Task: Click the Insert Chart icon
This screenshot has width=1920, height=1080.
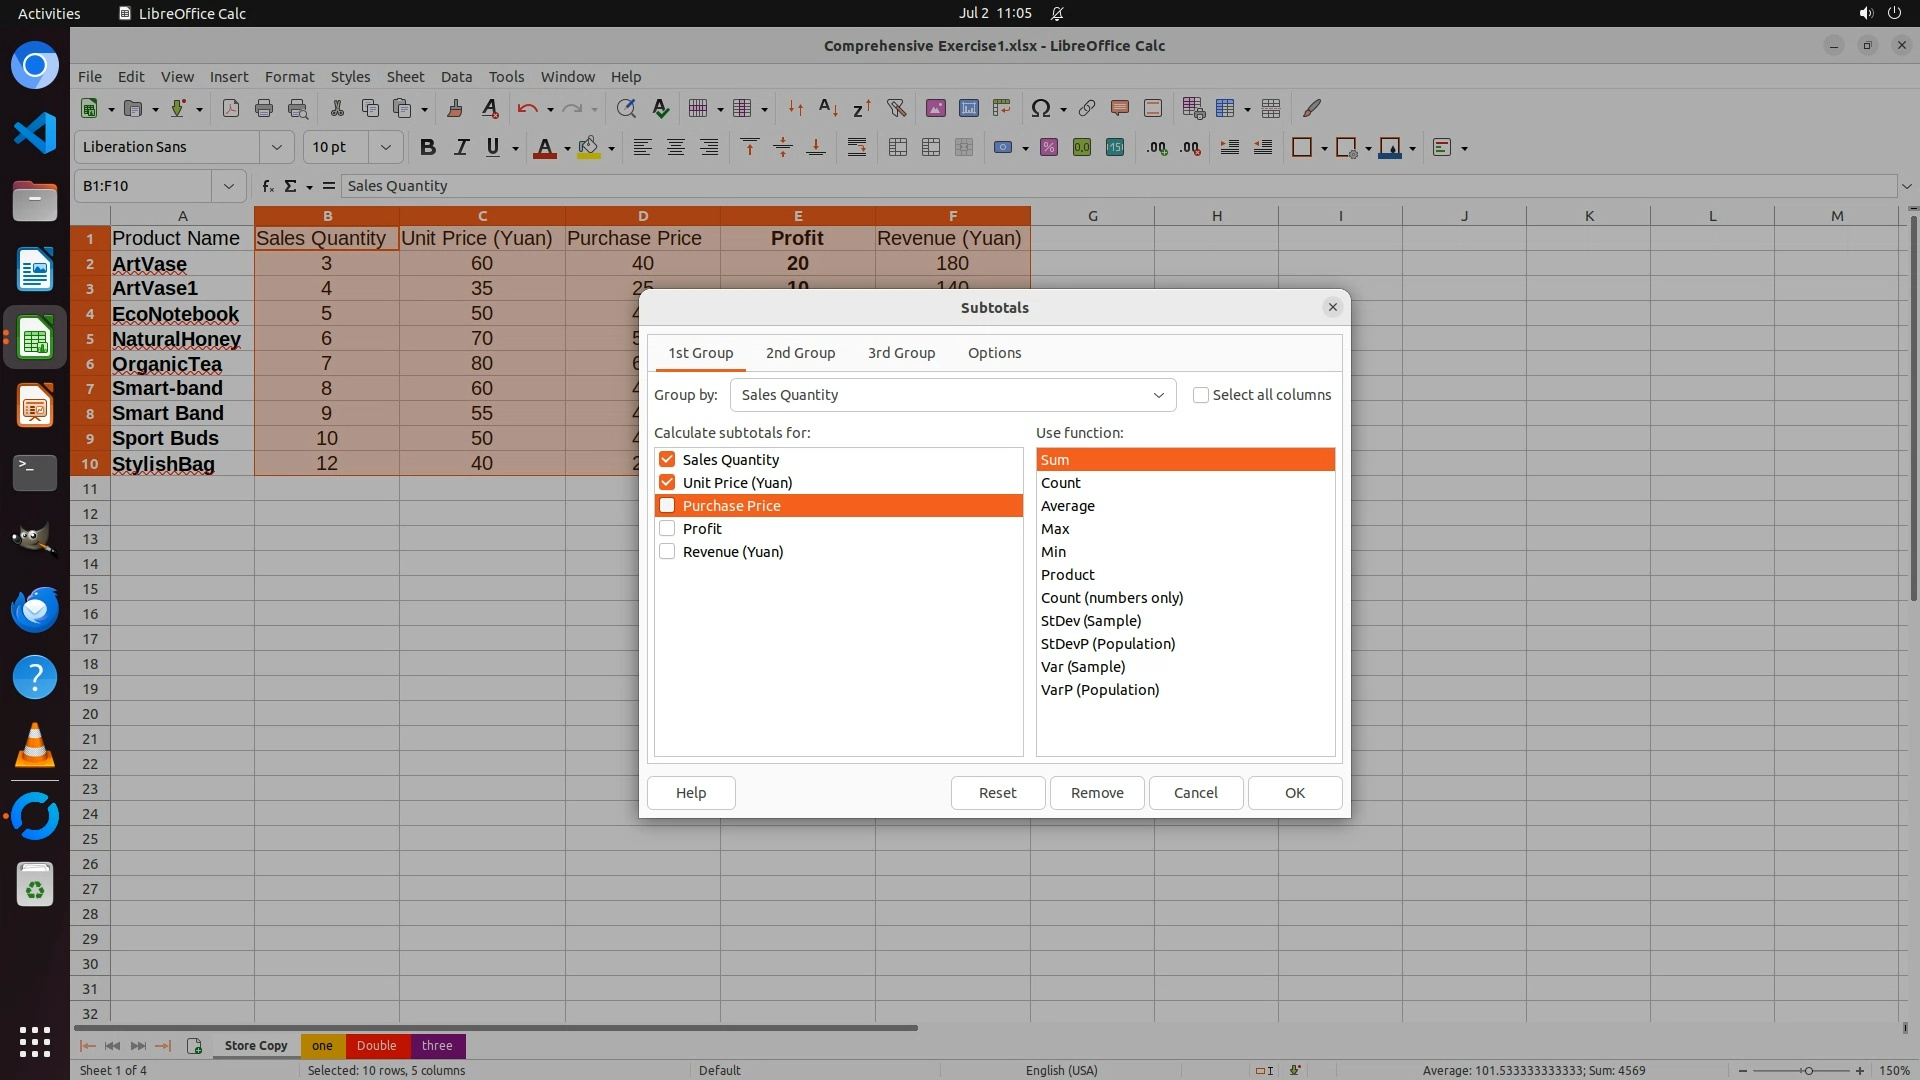Action: (968, 108)
